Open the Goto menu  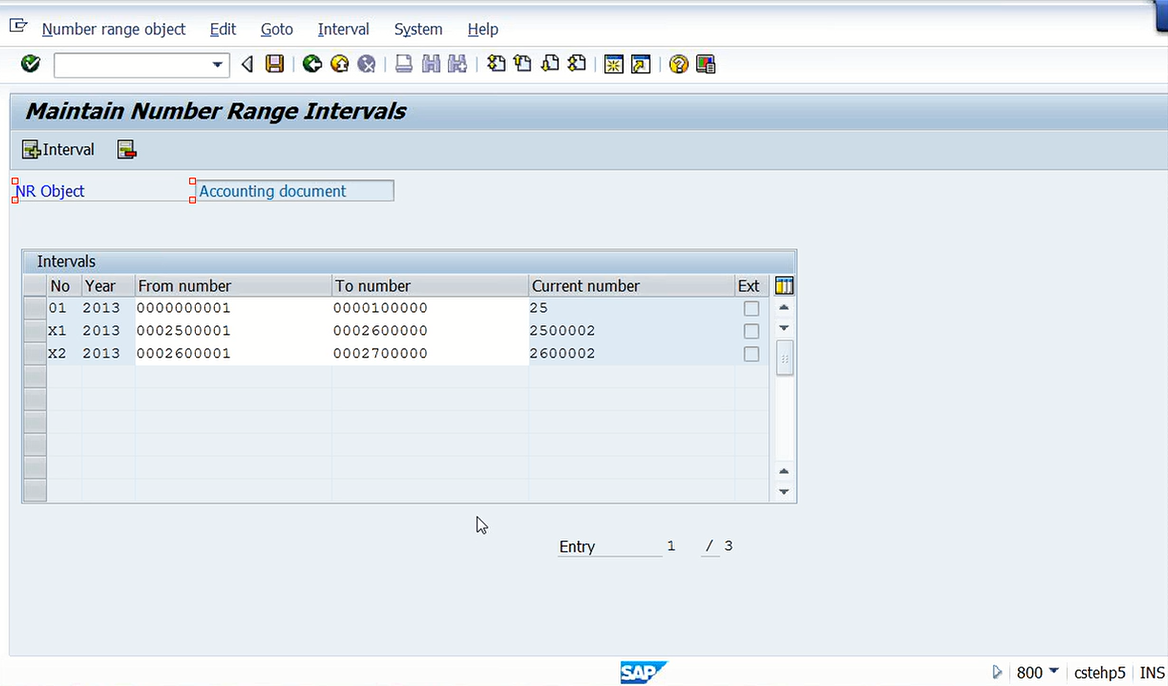coord(276,29)
